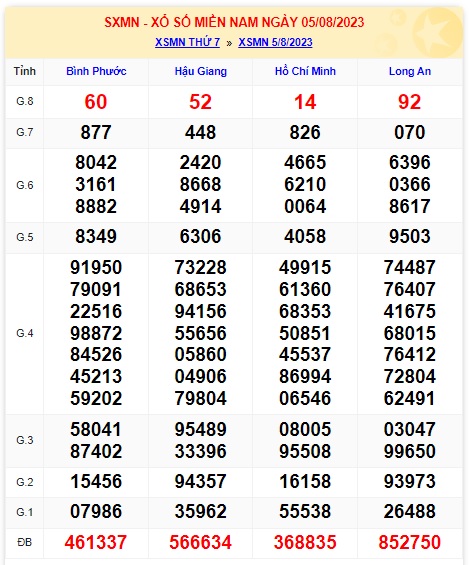This screenshot has width=470, height=565.
Task: Select G.4 number 74487
Action: coord(409,267)
